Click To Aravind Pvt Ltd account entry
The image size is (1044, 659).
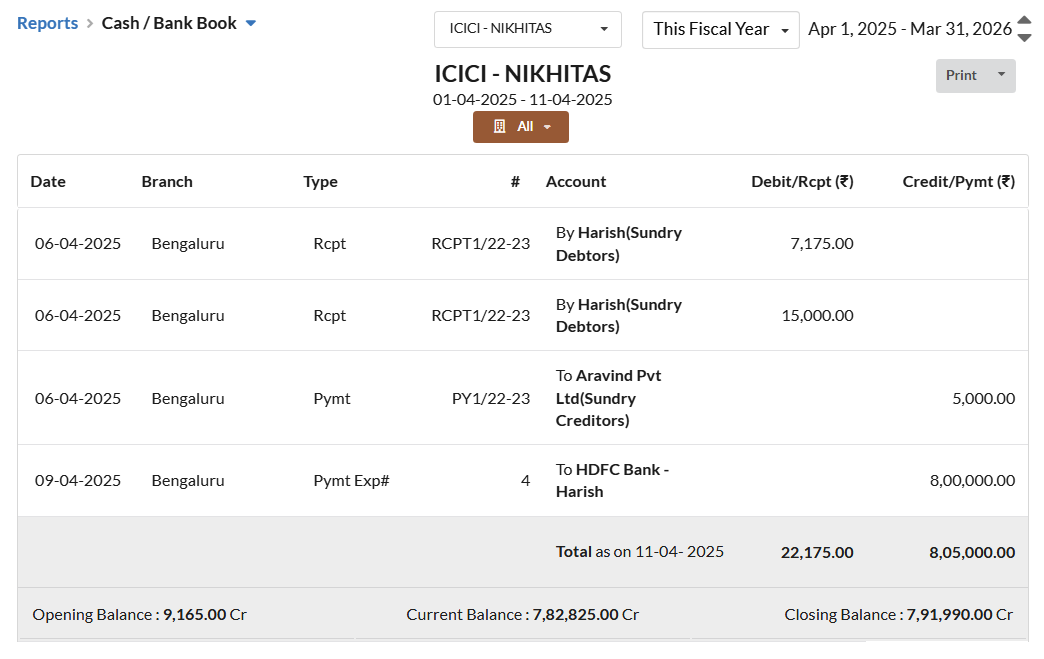pos(609,398)
